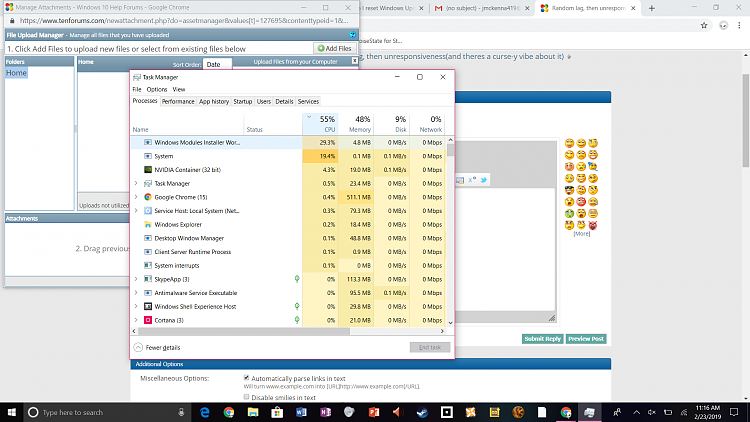
Task: Select the NVIDIA Container (32 bit) row
Action: [x=289, y=170]
